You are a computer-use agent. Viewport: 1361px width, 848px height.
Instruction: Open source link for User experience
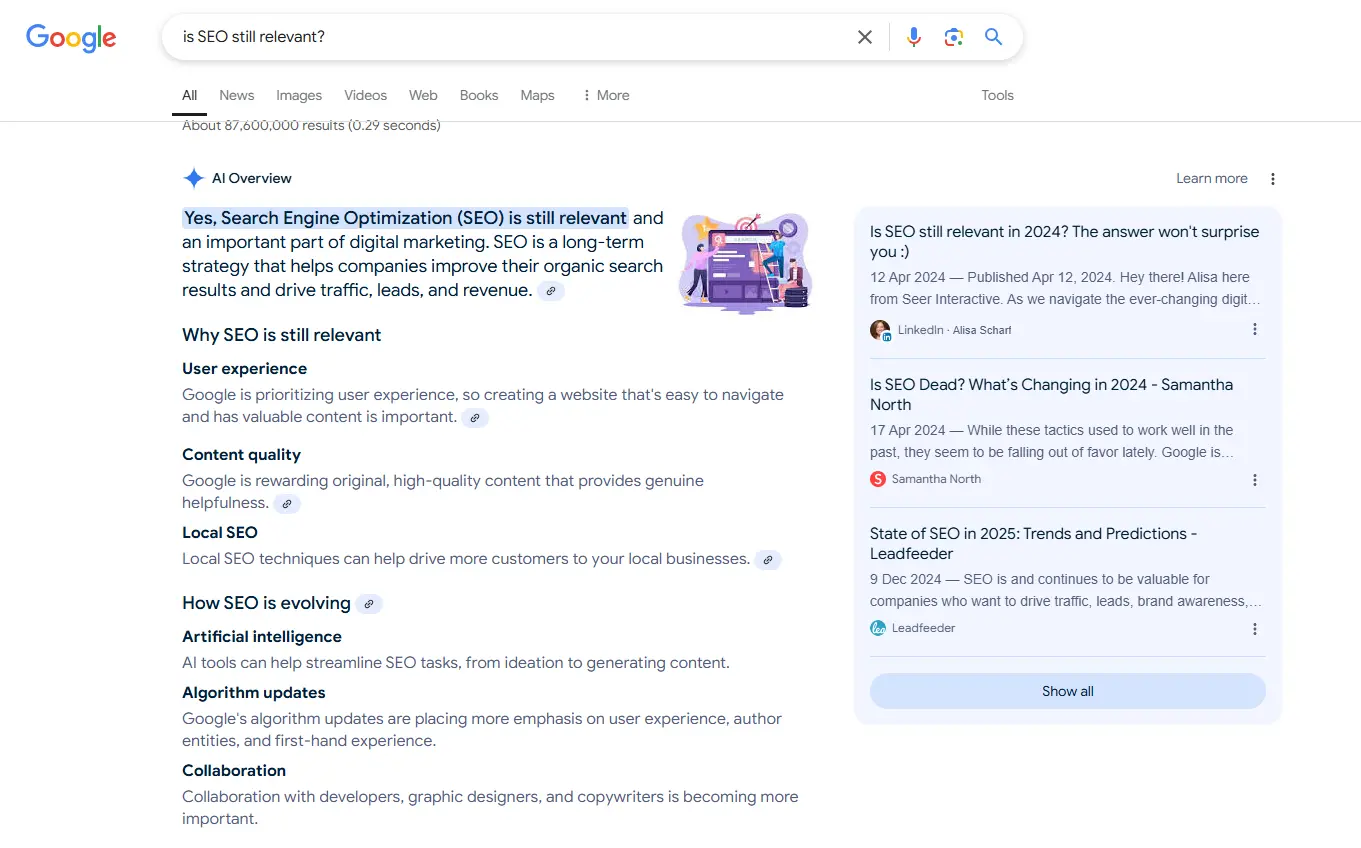tap(476, 418)
